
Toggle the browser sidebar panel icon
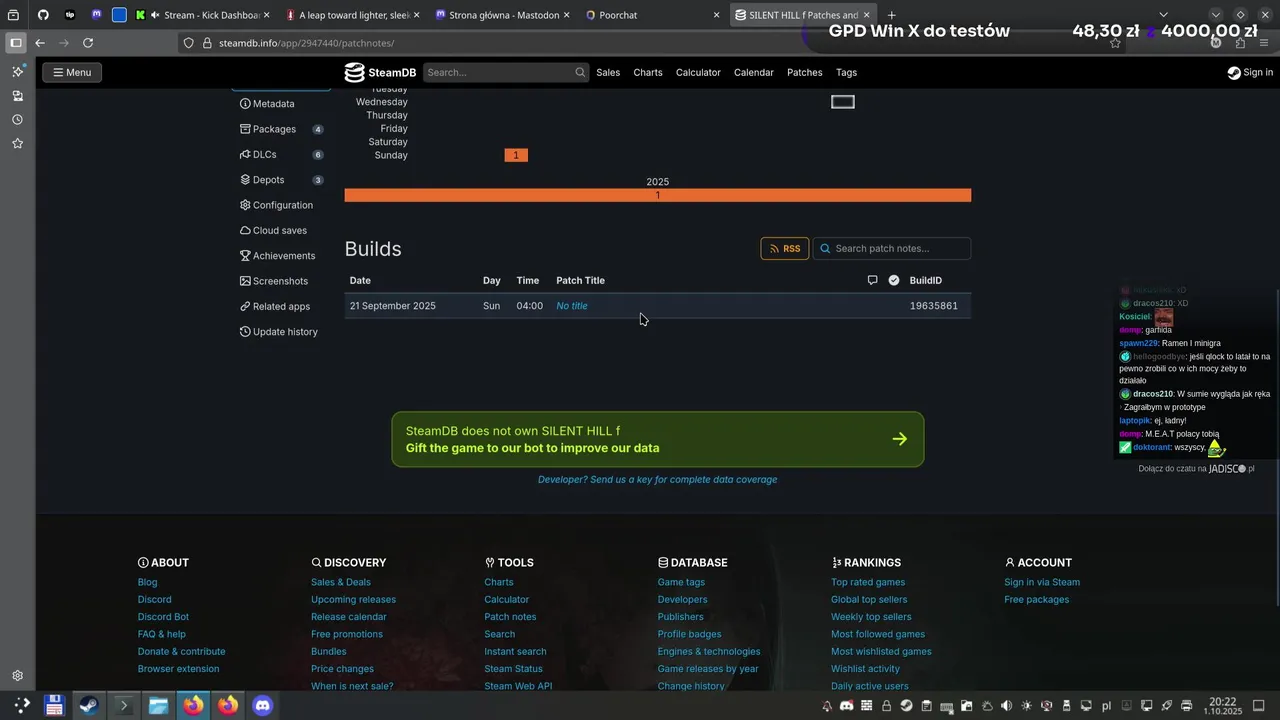click(15, 43)
